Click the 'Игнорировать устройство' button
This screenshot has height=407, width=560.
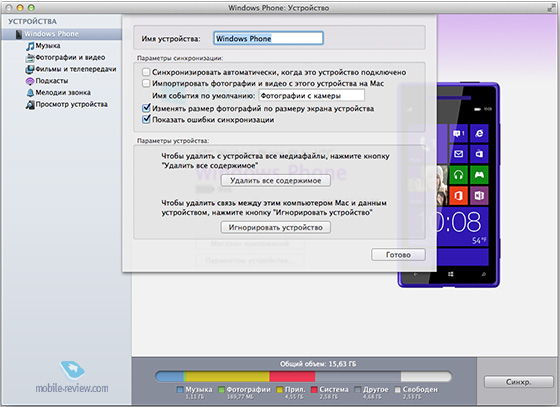[x=275, y=227]
